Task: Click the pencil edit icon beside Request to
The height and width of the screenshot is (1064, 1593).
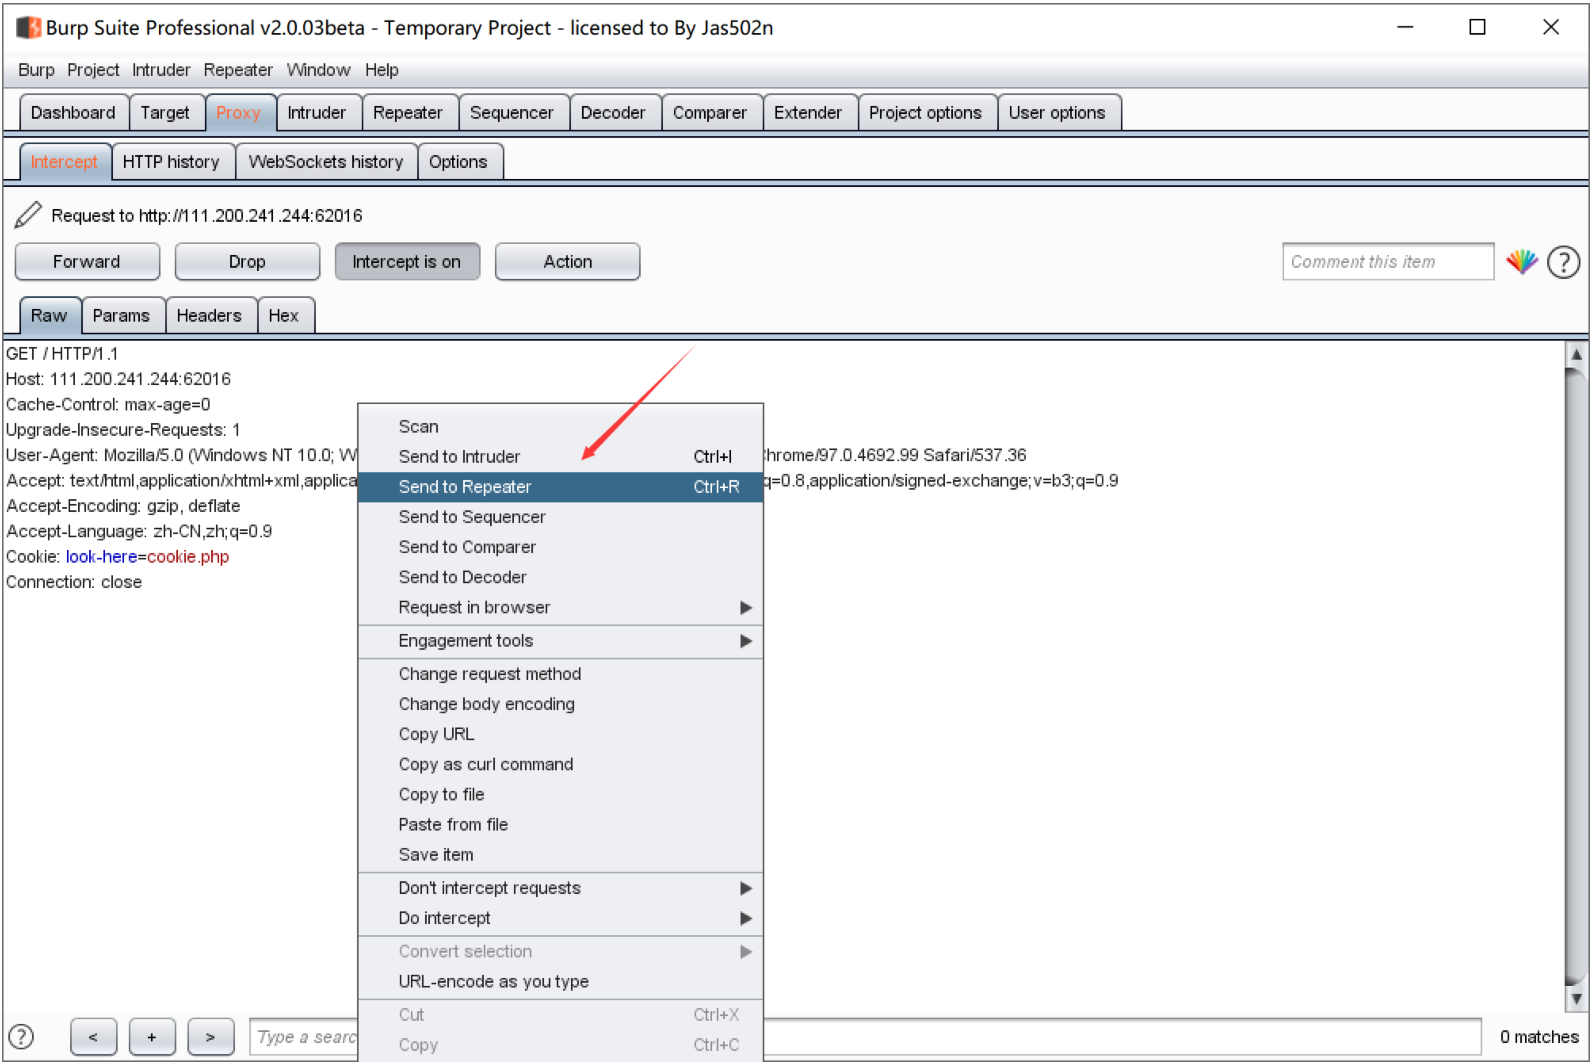Action: 28,214
